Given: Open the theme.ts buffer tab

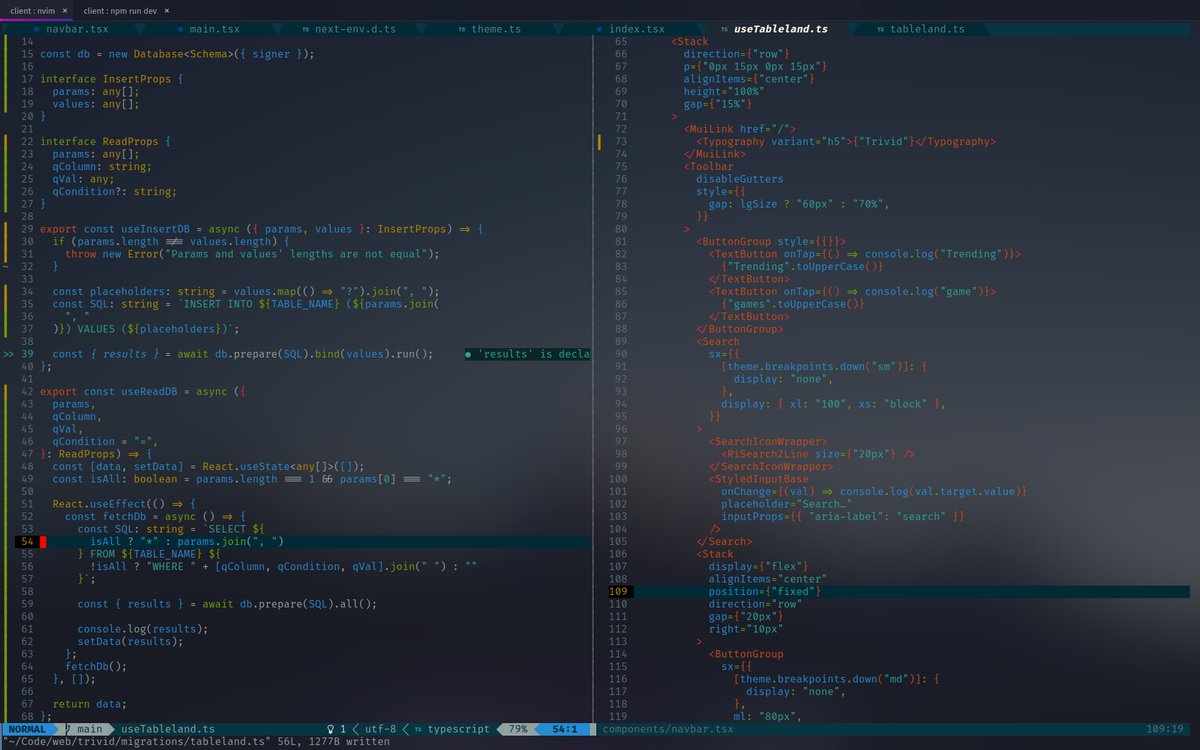Looking at the screenshot, I should [496, 29].
